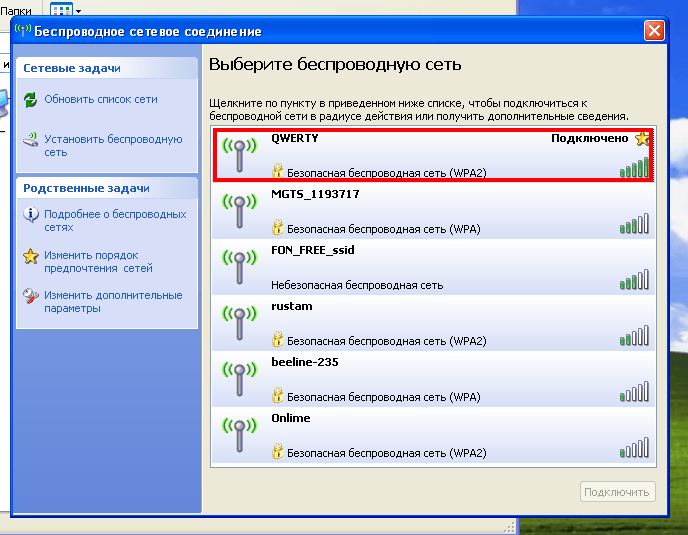Click the FON_FREE_ssid antenna icon
The height and width of the screenshot is (535, 688).
coord(239,267)
